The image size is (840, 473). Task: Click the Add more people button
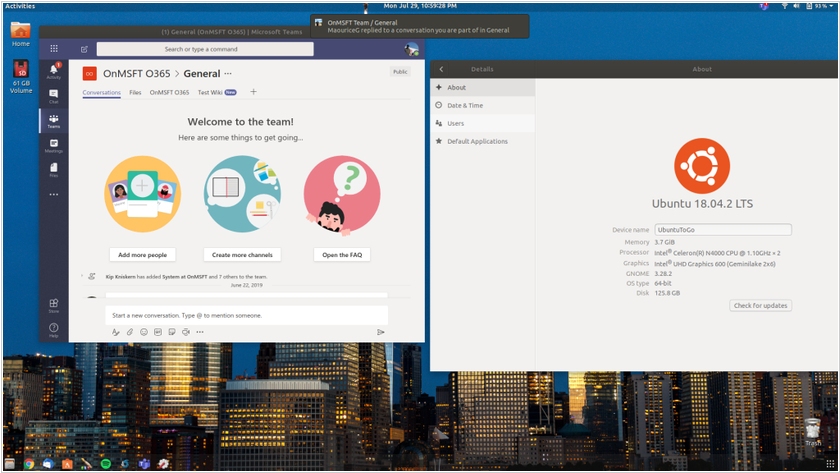pyautogui.click(x=142, y=255)
